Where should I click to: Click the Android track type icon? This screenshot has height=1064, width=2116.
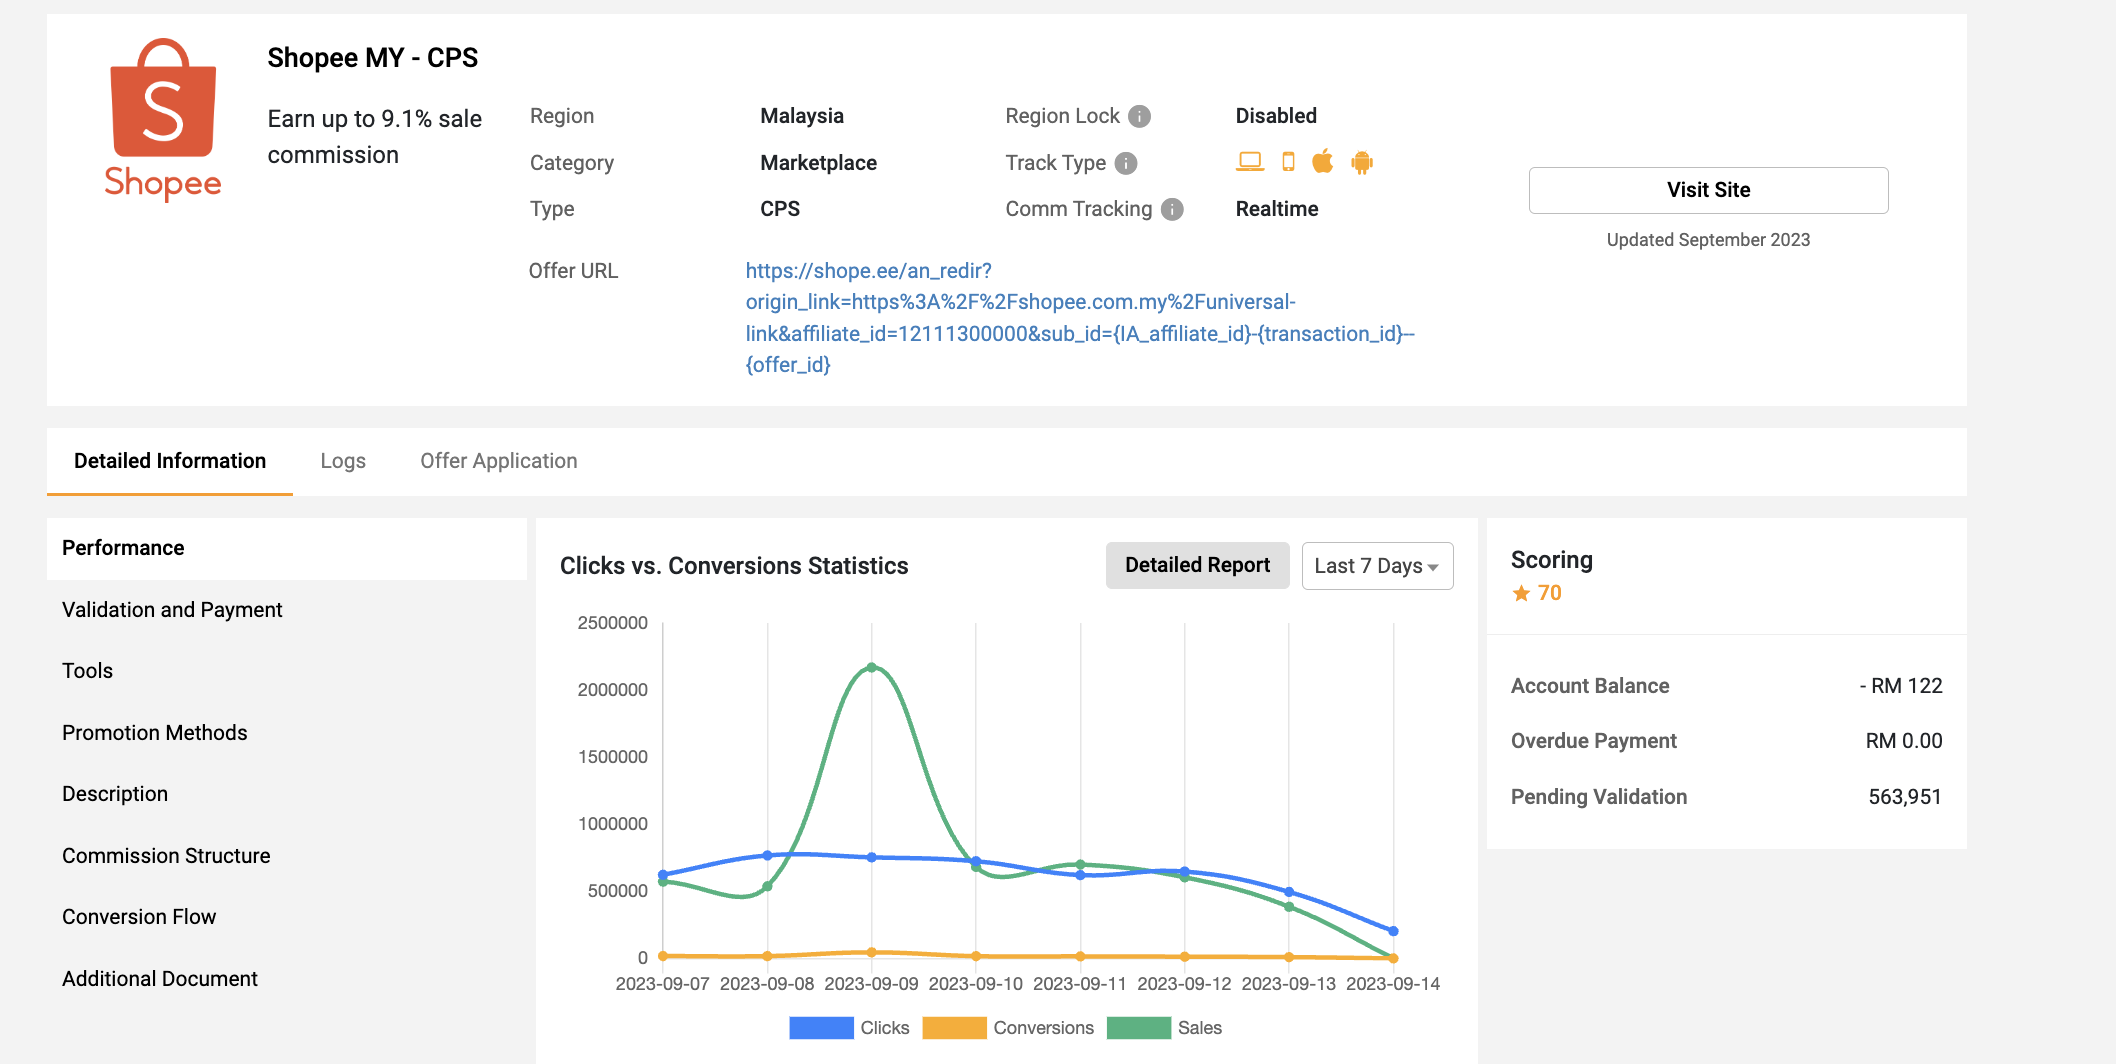point(1362,162)
